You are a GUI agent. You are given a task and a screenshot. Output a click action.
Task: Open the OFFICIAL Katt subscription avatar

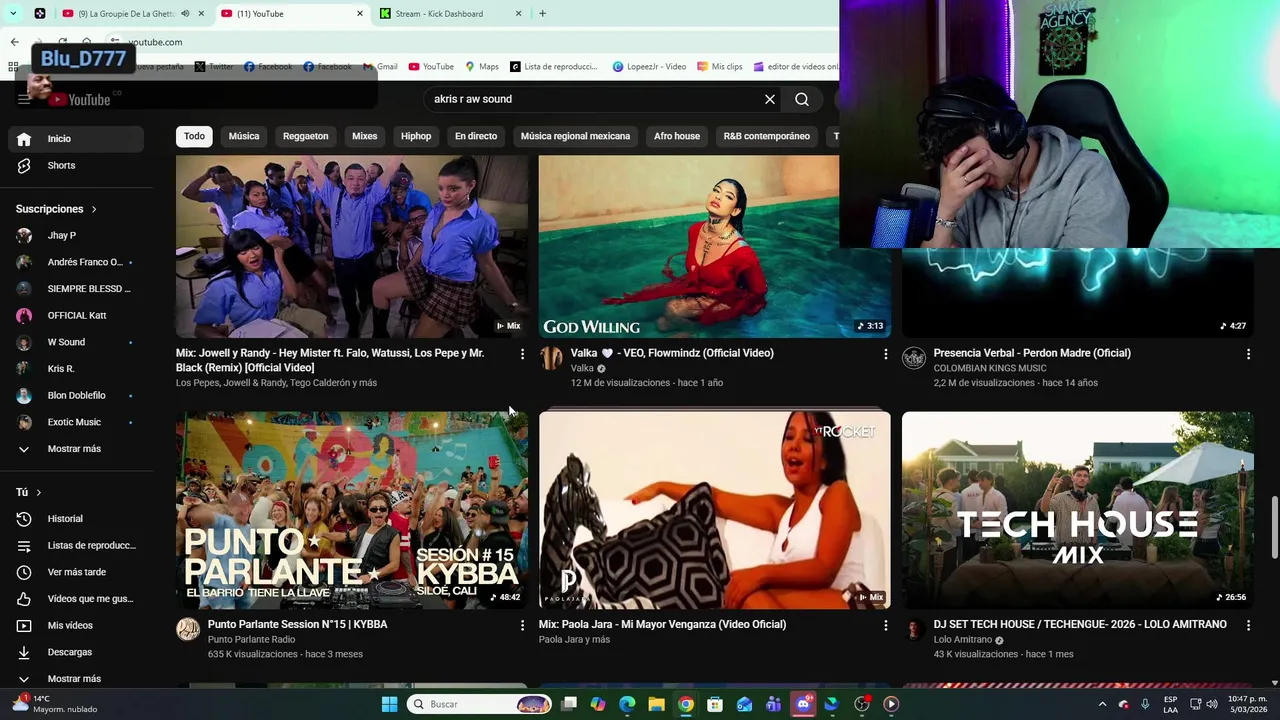point(24,316)
